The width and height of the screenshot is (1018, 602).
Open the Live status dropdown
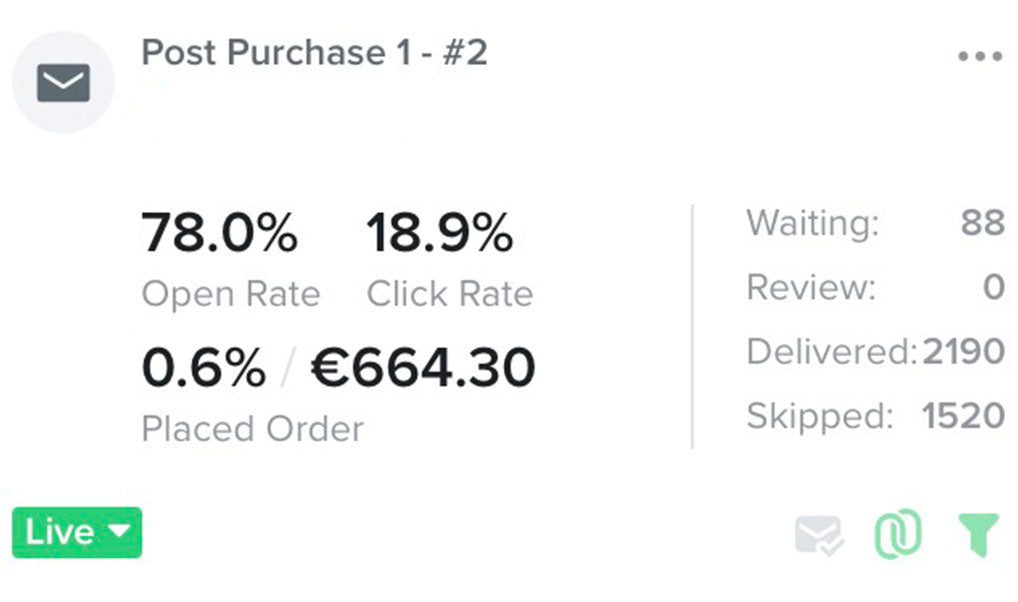point(77,532)
